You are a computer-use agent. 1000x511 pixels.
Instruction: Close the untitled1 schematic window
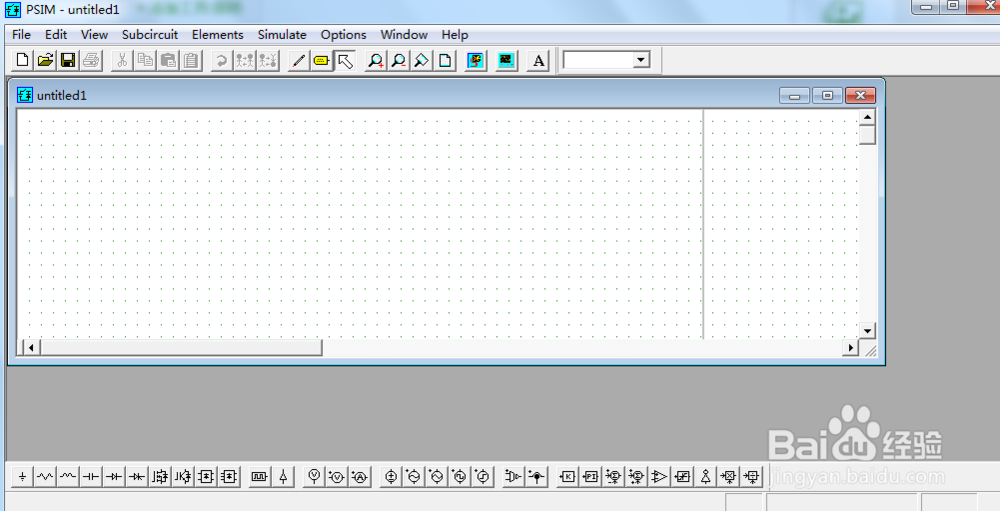[x=860, y=96]
